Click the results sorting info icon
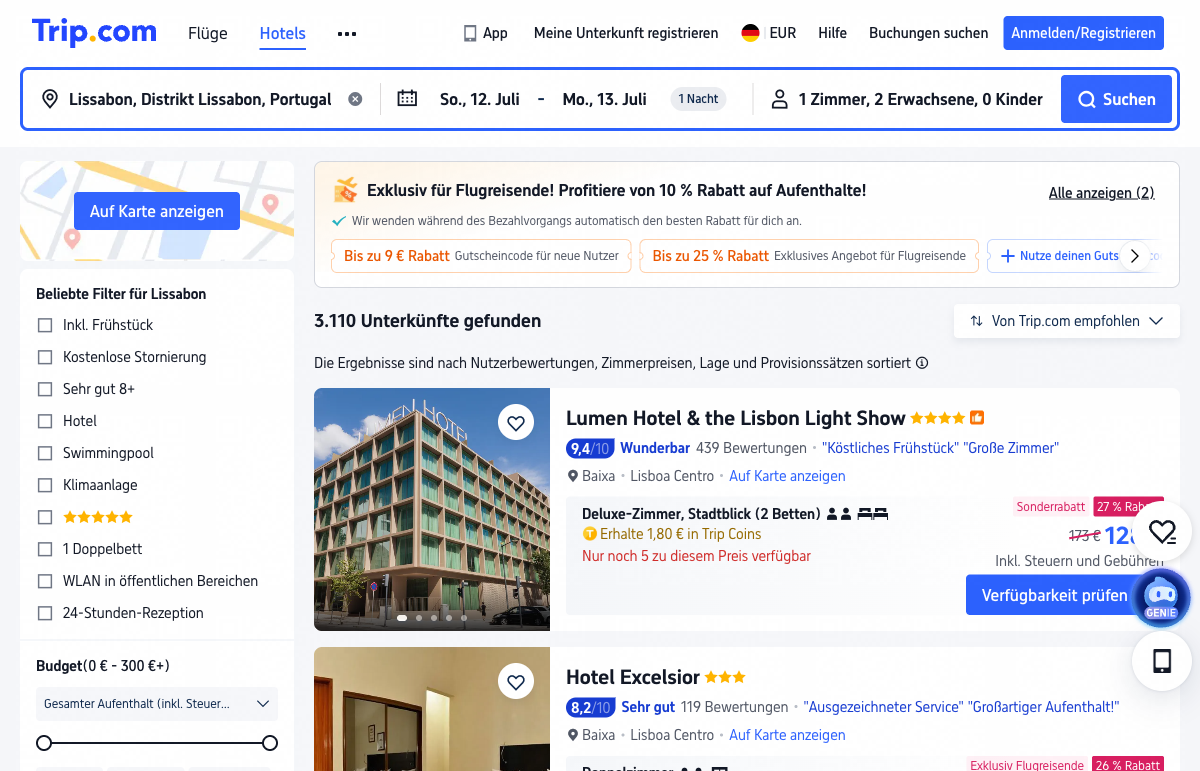Image resolution: width=1200 pixels, height=771 pixels. [x=922, y=363]
